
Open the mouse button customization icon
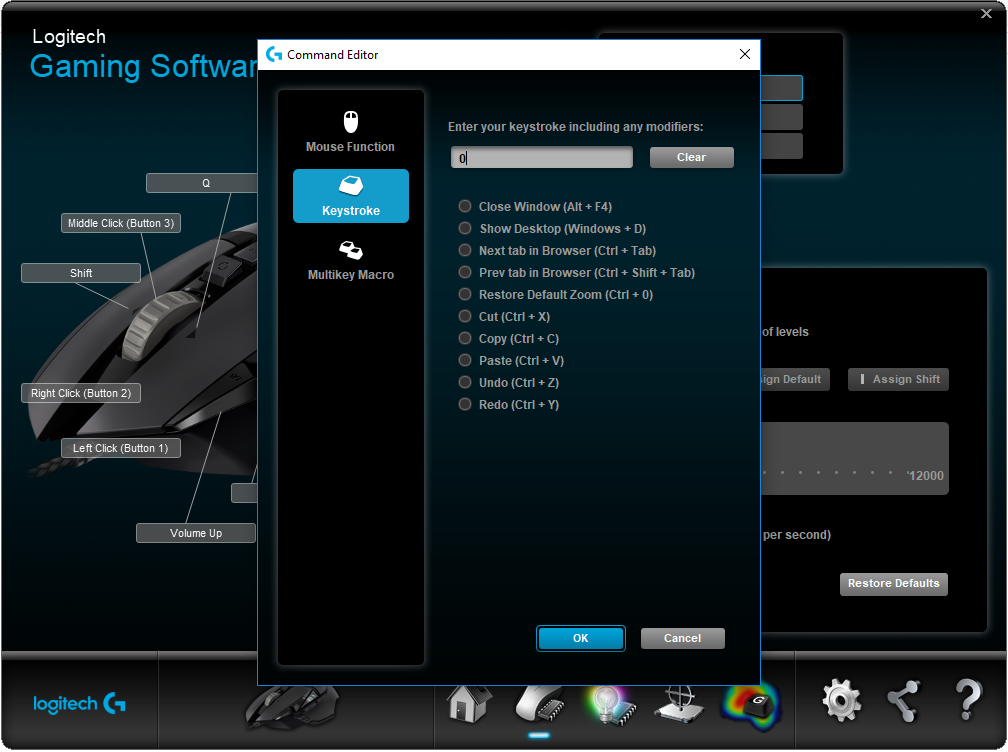pyautogui.click(x=539, y=704)
